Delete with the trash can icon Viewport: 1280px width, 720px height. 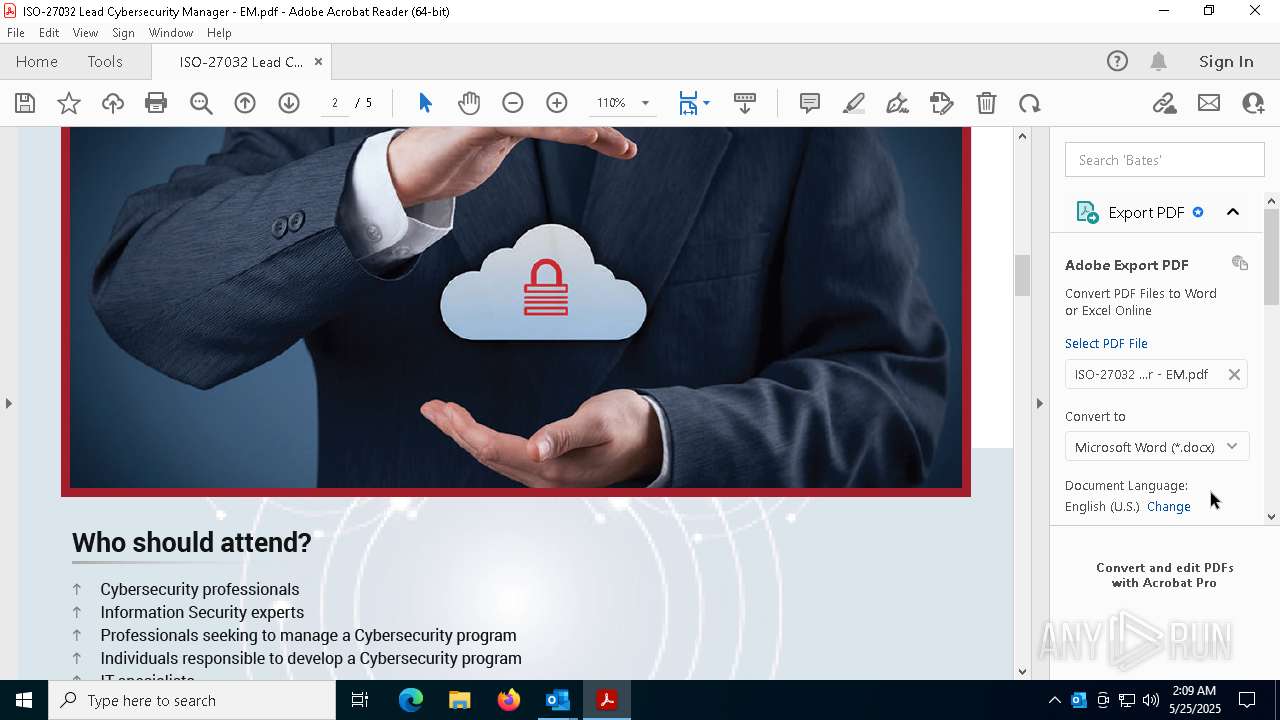(986, 103)
